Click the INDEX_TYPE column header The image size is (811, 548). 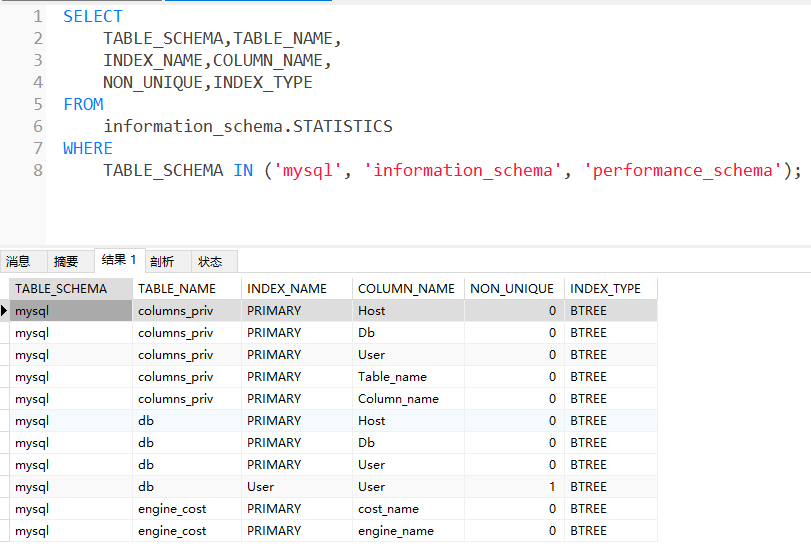click(x=611, y=288)
